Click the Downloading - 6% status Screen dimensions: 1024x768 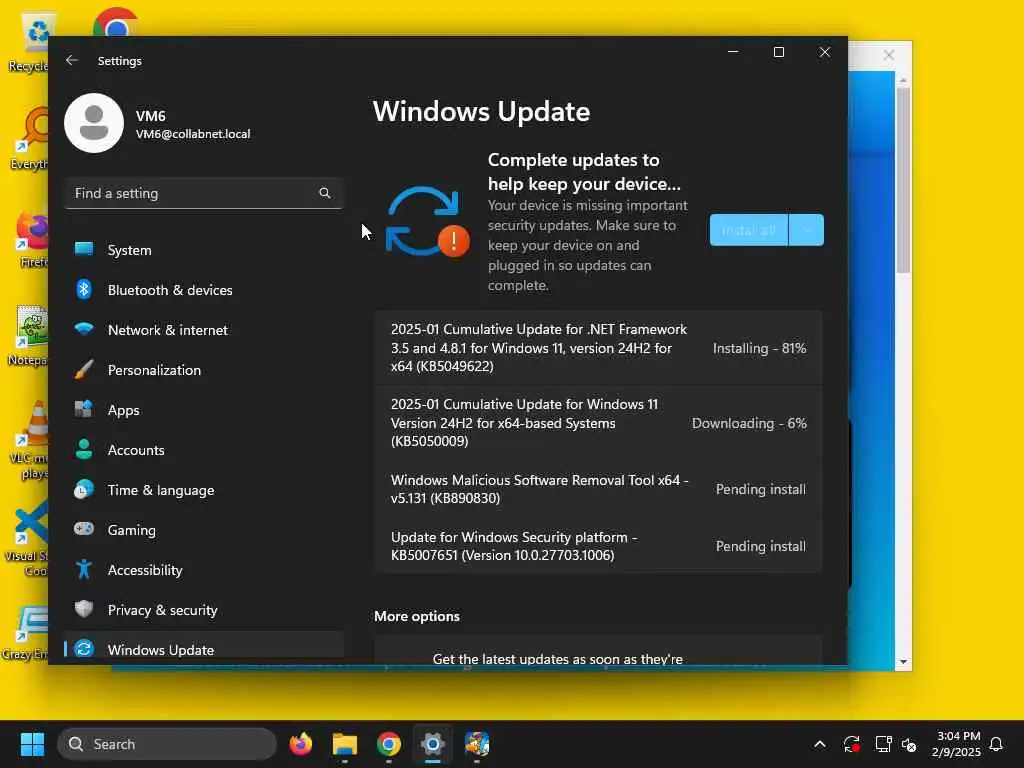tap(749, 423)
